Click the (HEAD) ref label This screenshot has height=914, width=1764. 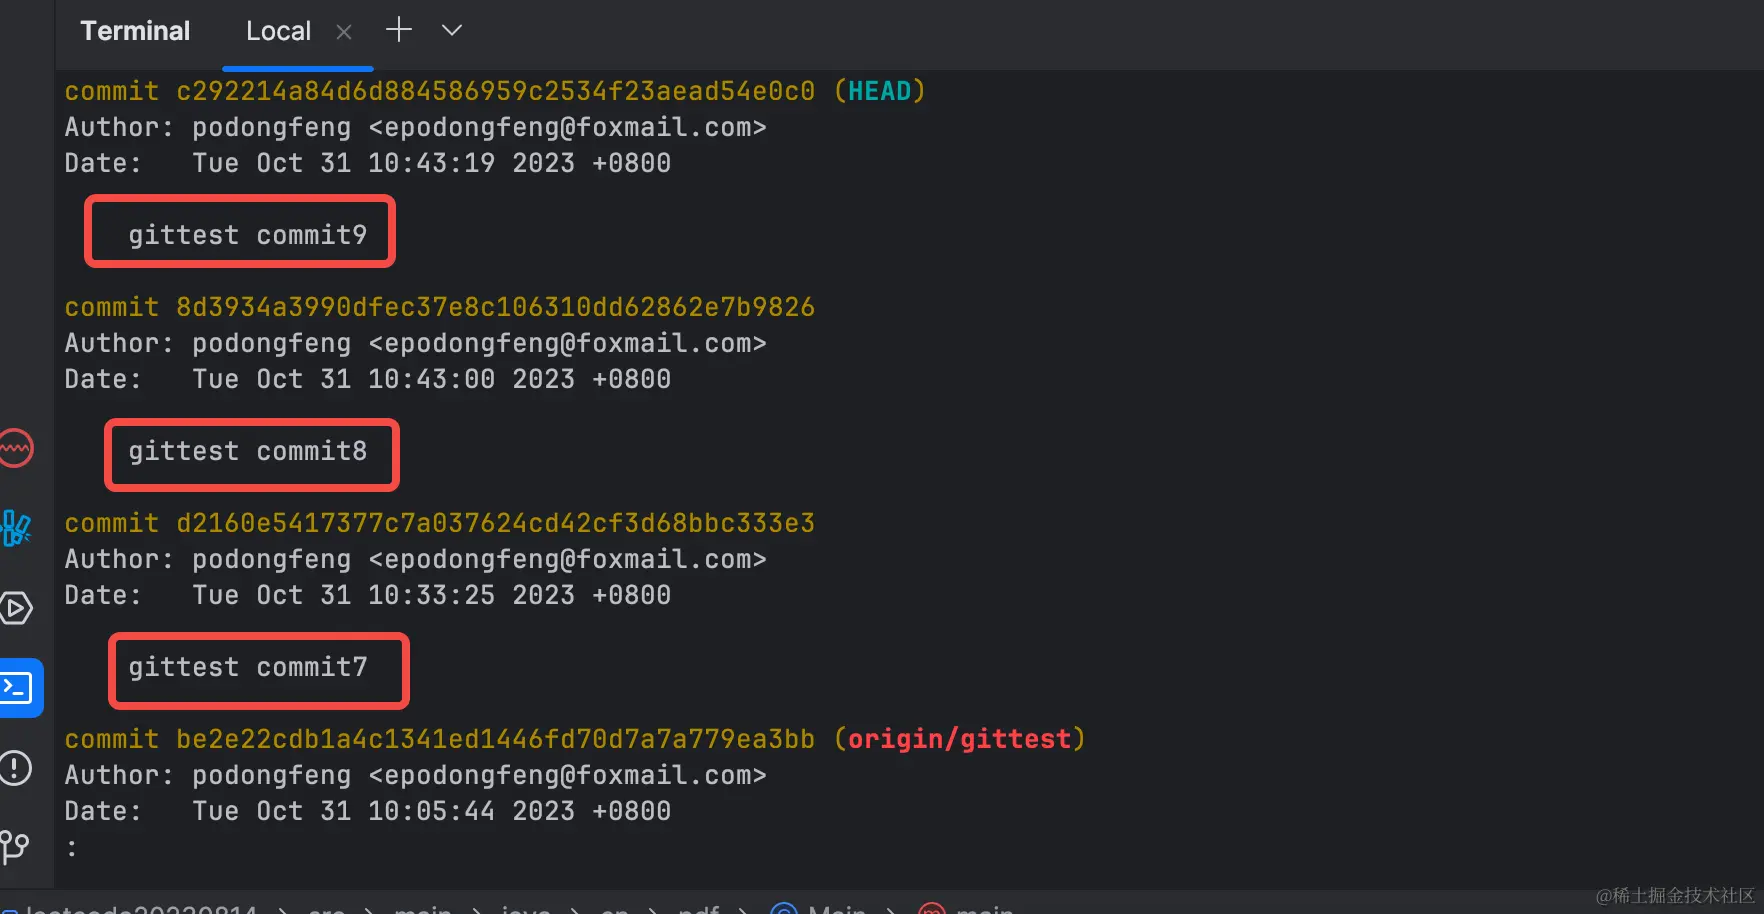tap(880, 91)
